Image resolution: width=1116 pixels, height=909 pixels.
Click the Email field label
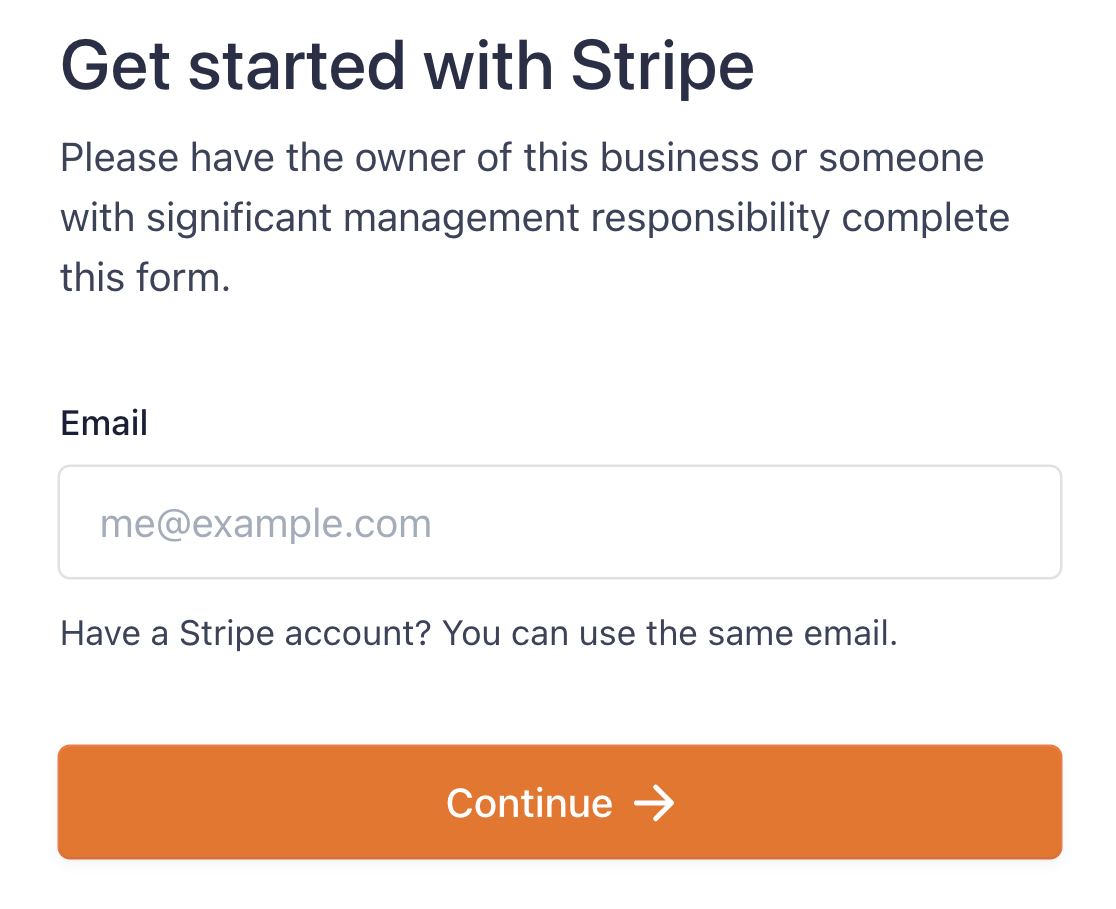[x=104, y=423]
